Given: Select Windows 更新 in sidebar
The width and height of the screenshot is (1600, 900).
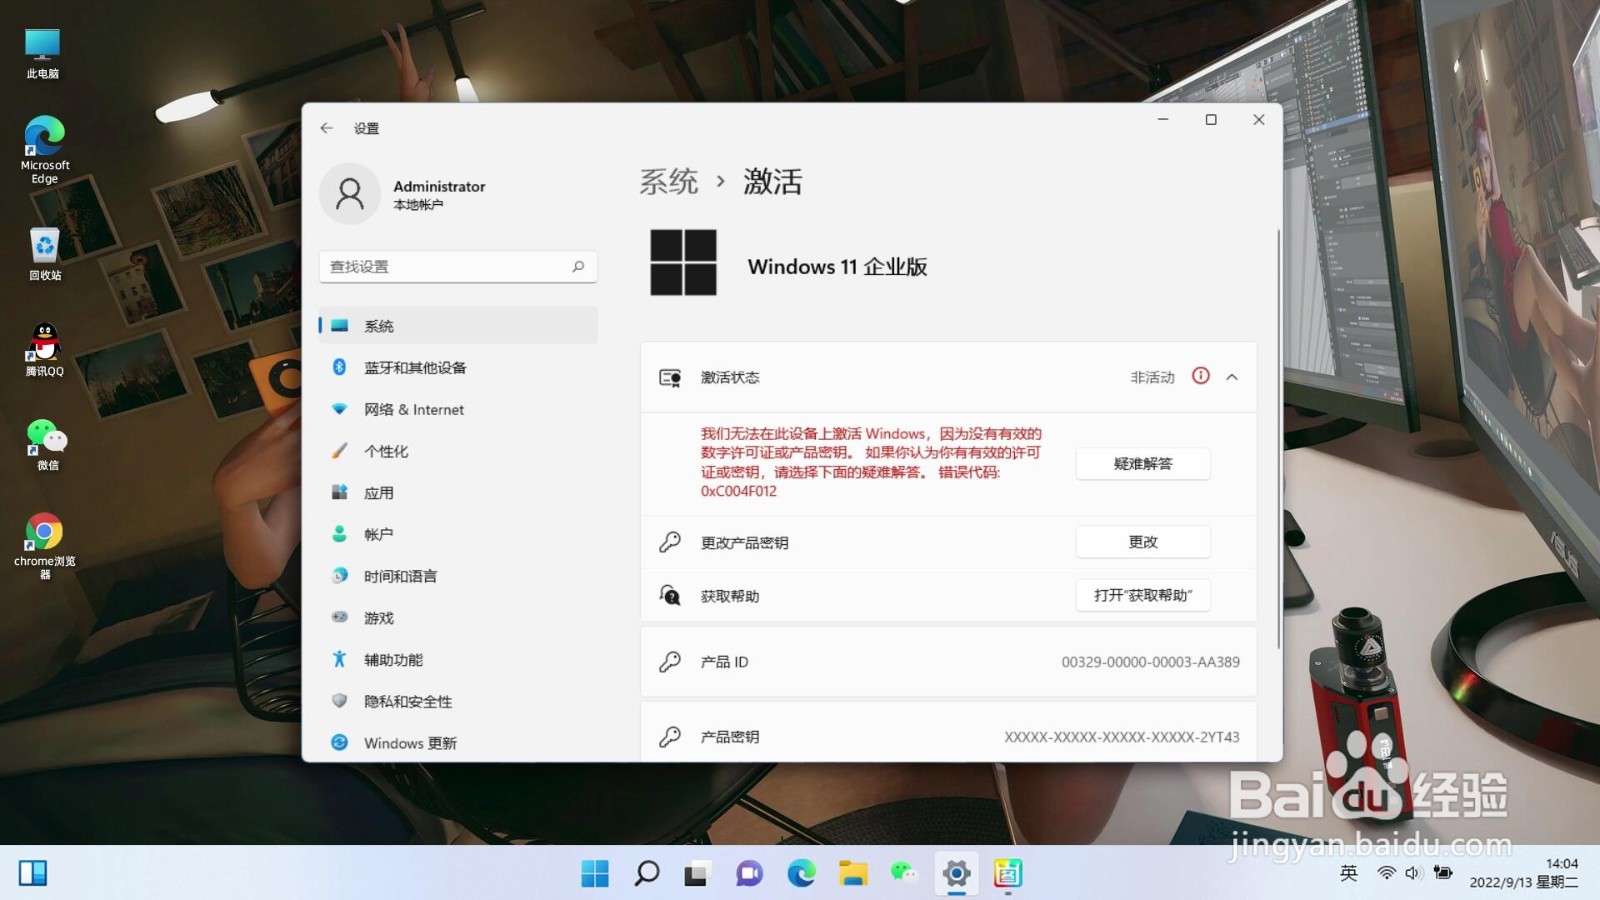Looking at the screenshot, I should click(x=458, y=743).
